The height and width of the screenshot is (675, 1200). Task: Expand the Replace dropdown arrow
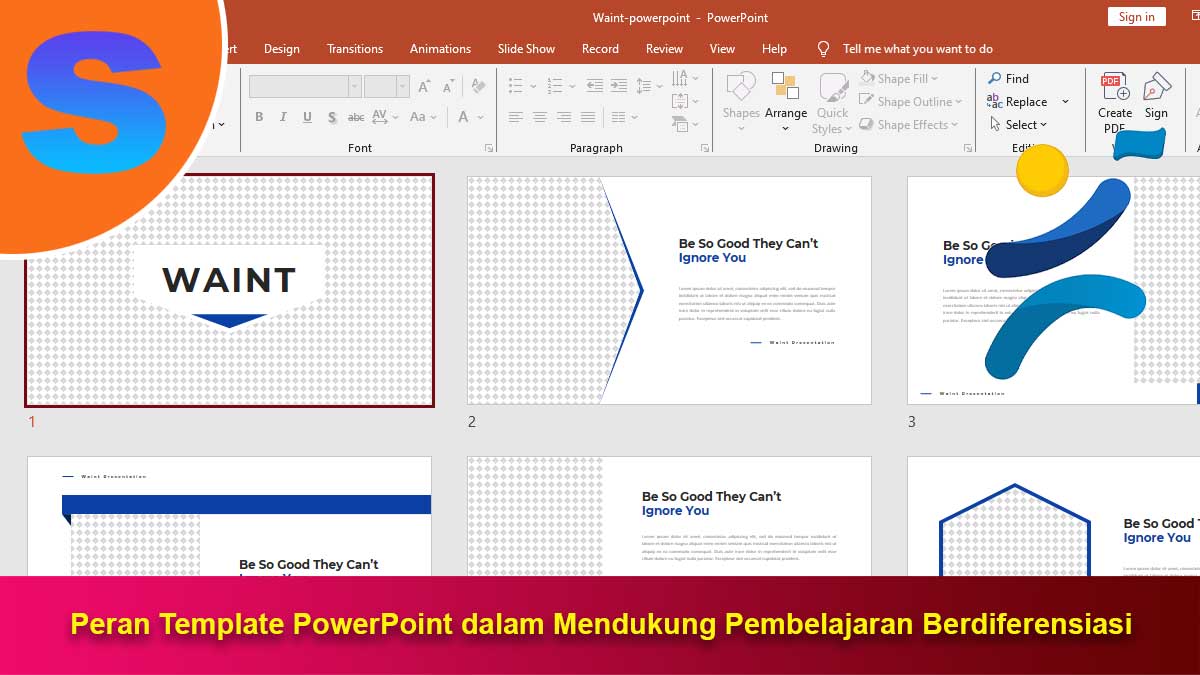[x=1065, y=101]
